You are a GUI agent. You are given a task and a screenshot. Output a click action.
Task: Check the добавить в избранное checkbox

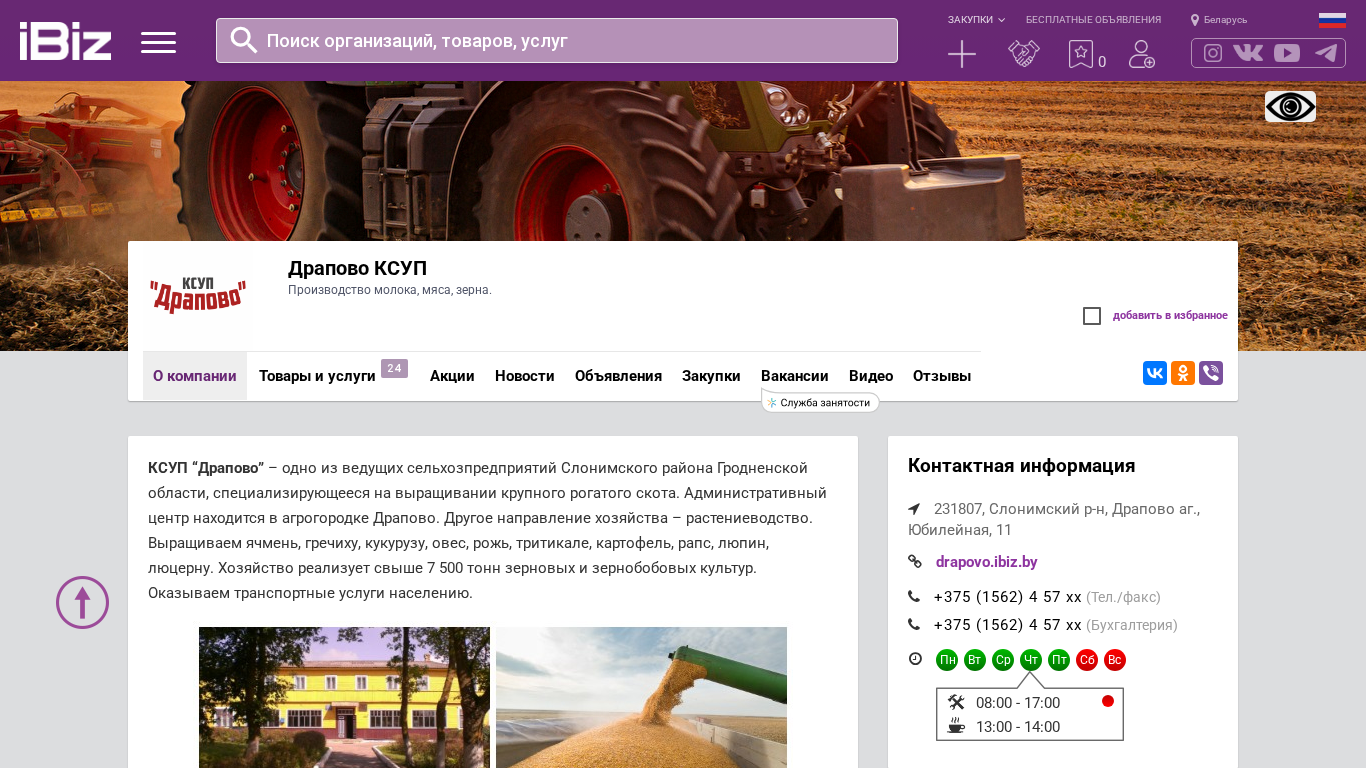(1092, 316)
